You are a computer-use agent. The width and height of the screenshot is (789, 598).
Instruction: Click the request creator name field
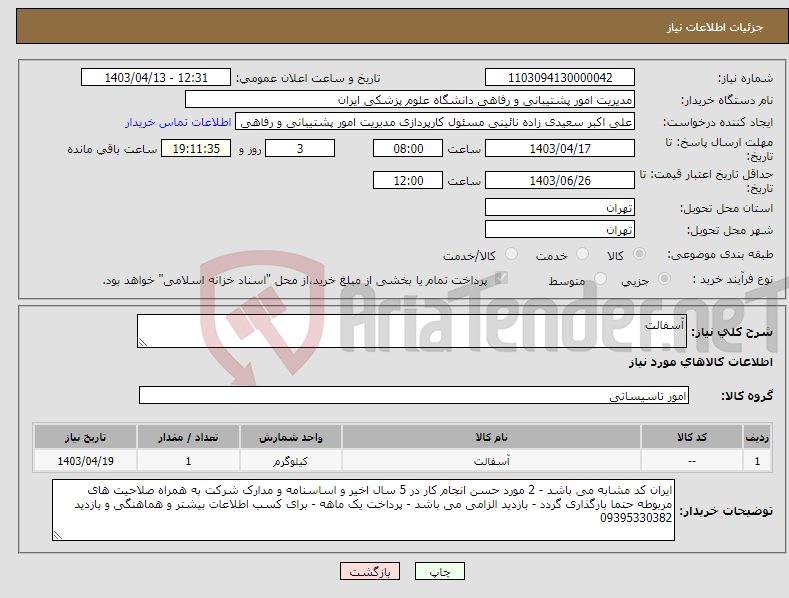coord(435,122)
